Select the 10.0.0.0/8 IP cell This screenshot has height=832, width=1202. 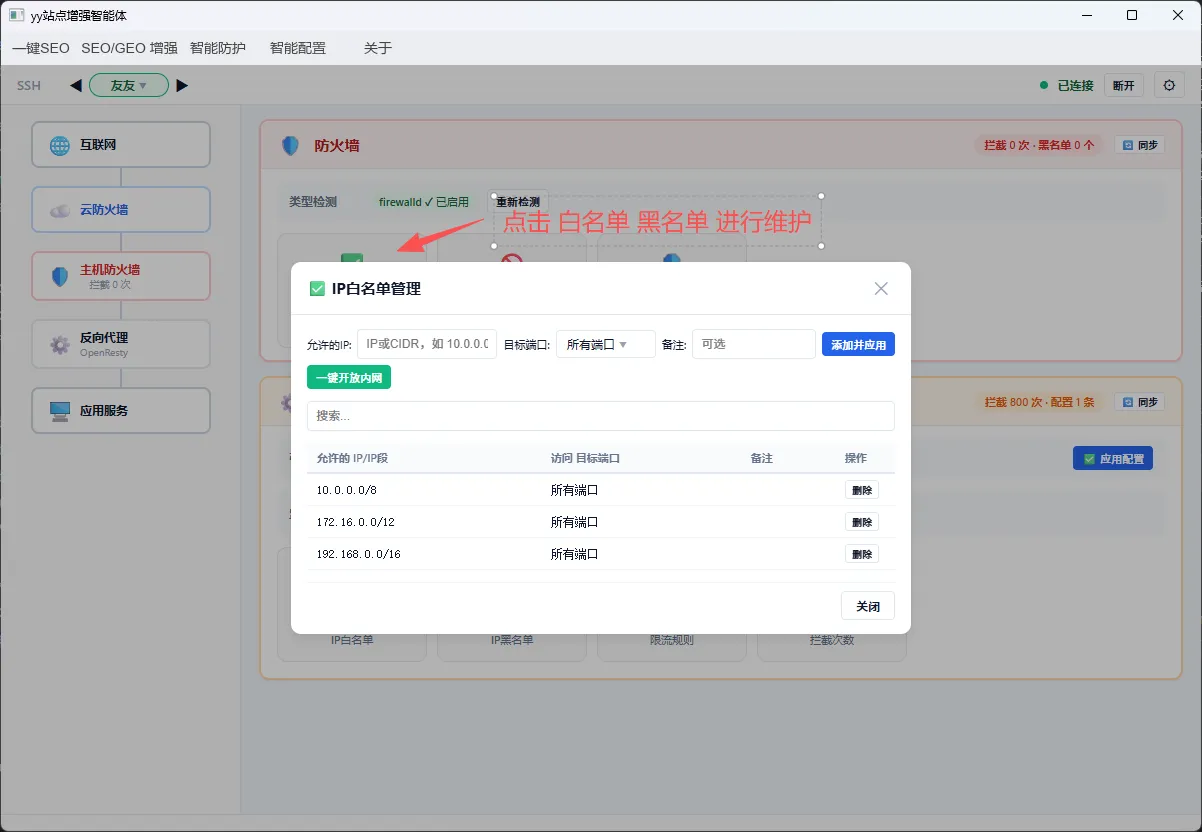(345, 490)
